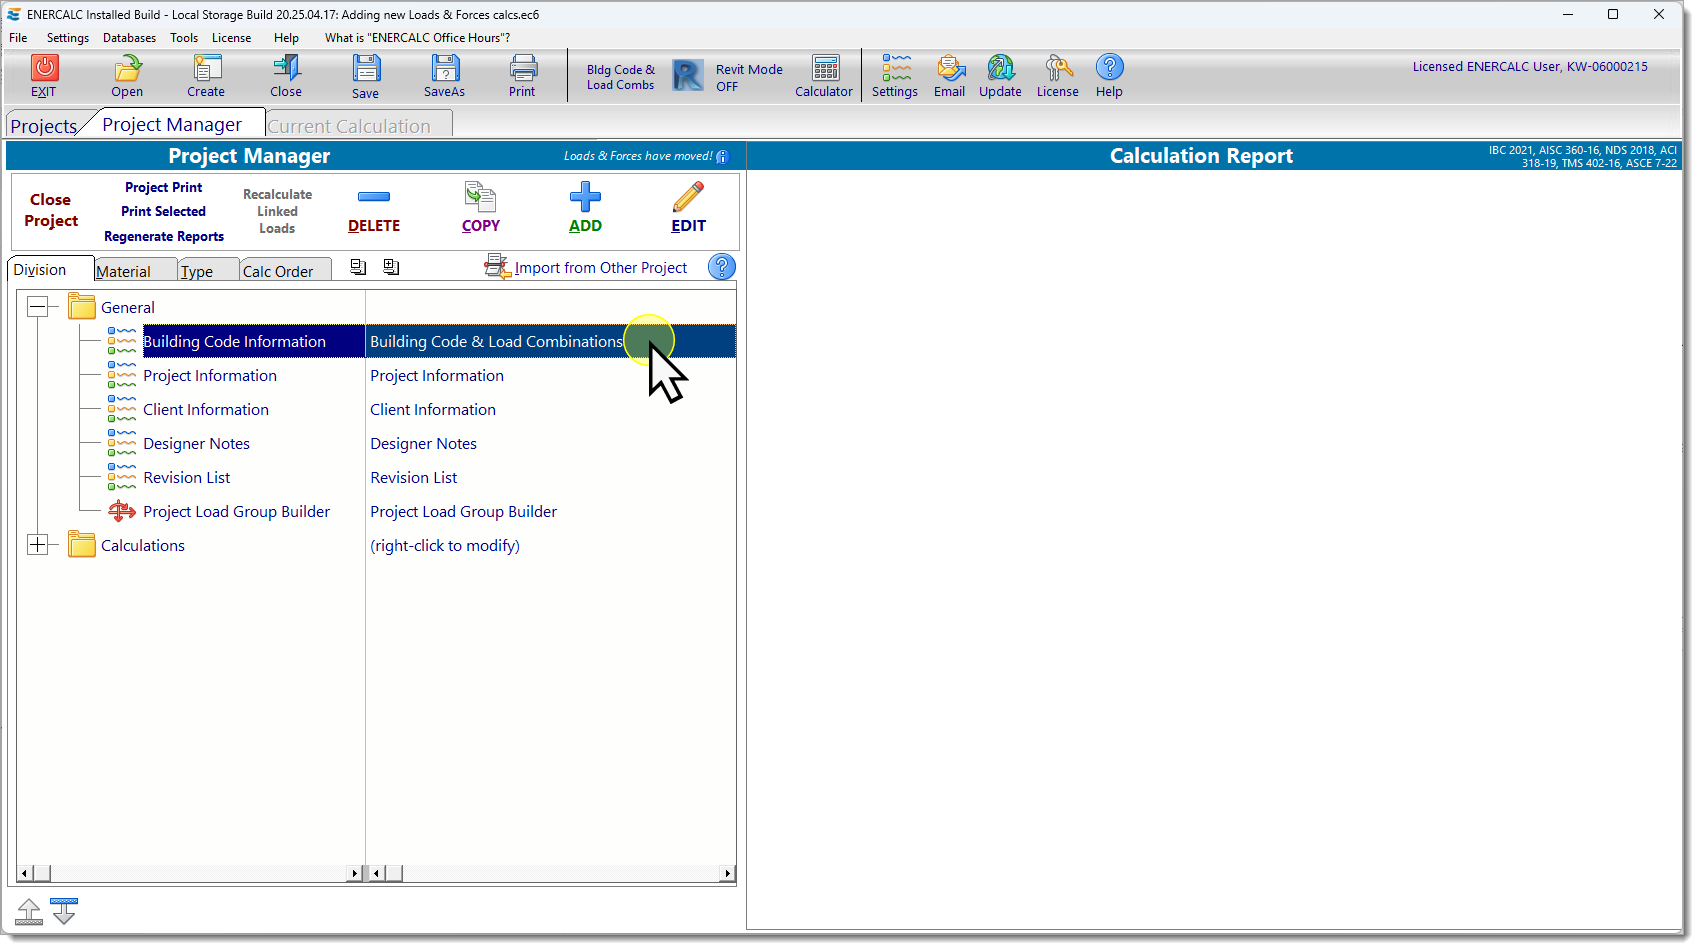This screenshot has height=950, width=1699.
Task: Select the Building Code Information tree item
Action: pyautogui.click(x=235, y=341)
